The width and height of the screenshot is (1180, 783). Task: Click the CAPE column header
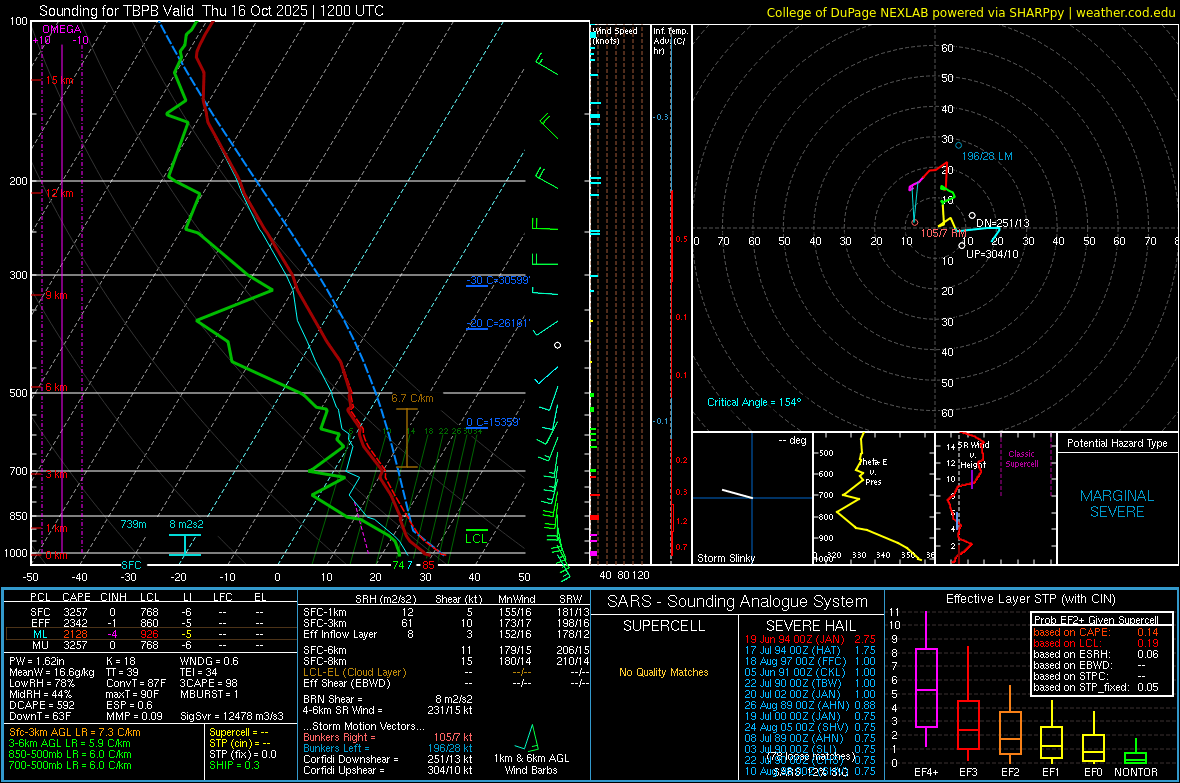[76, 597]
